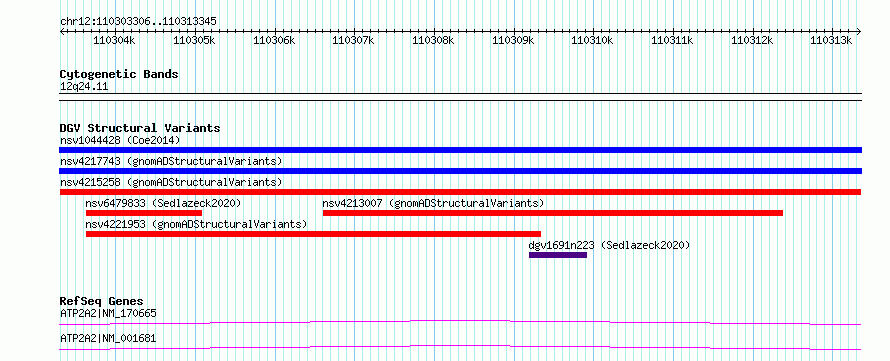The height and width of the screenshot is (361, 890).
Task: Open the nsv4215258 (gnomADStructuralVariants) label
Action: click(171, 182)
